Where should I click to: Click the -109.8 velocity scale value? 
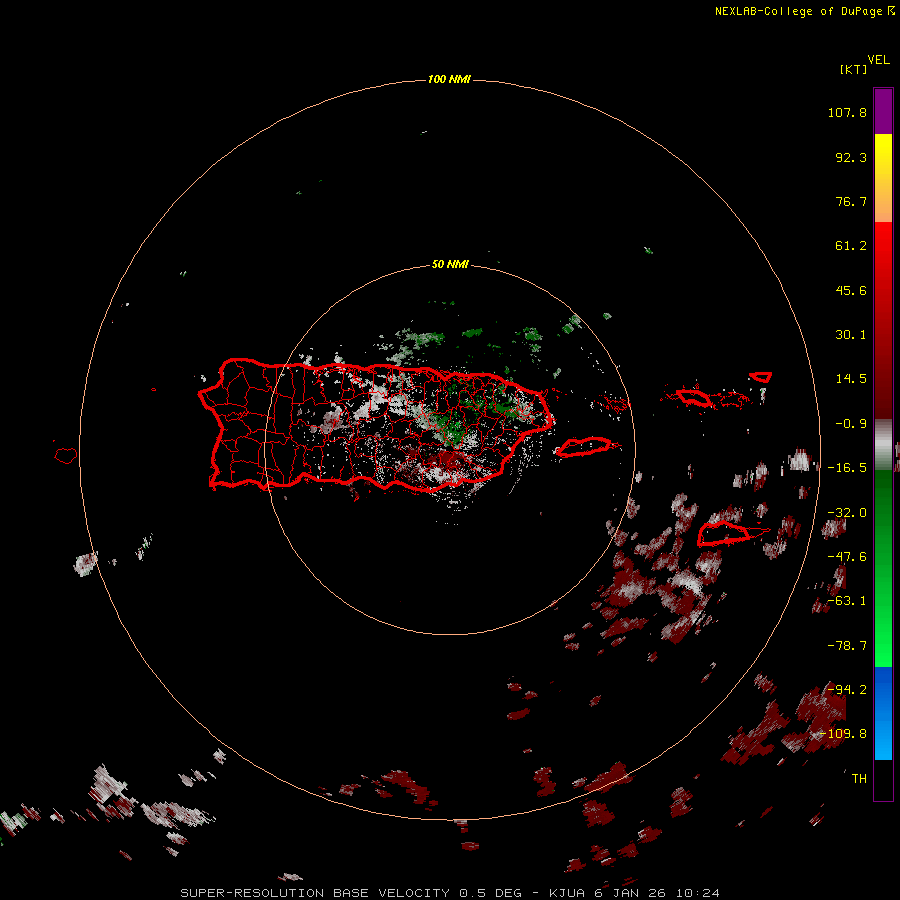pos(844,734)
